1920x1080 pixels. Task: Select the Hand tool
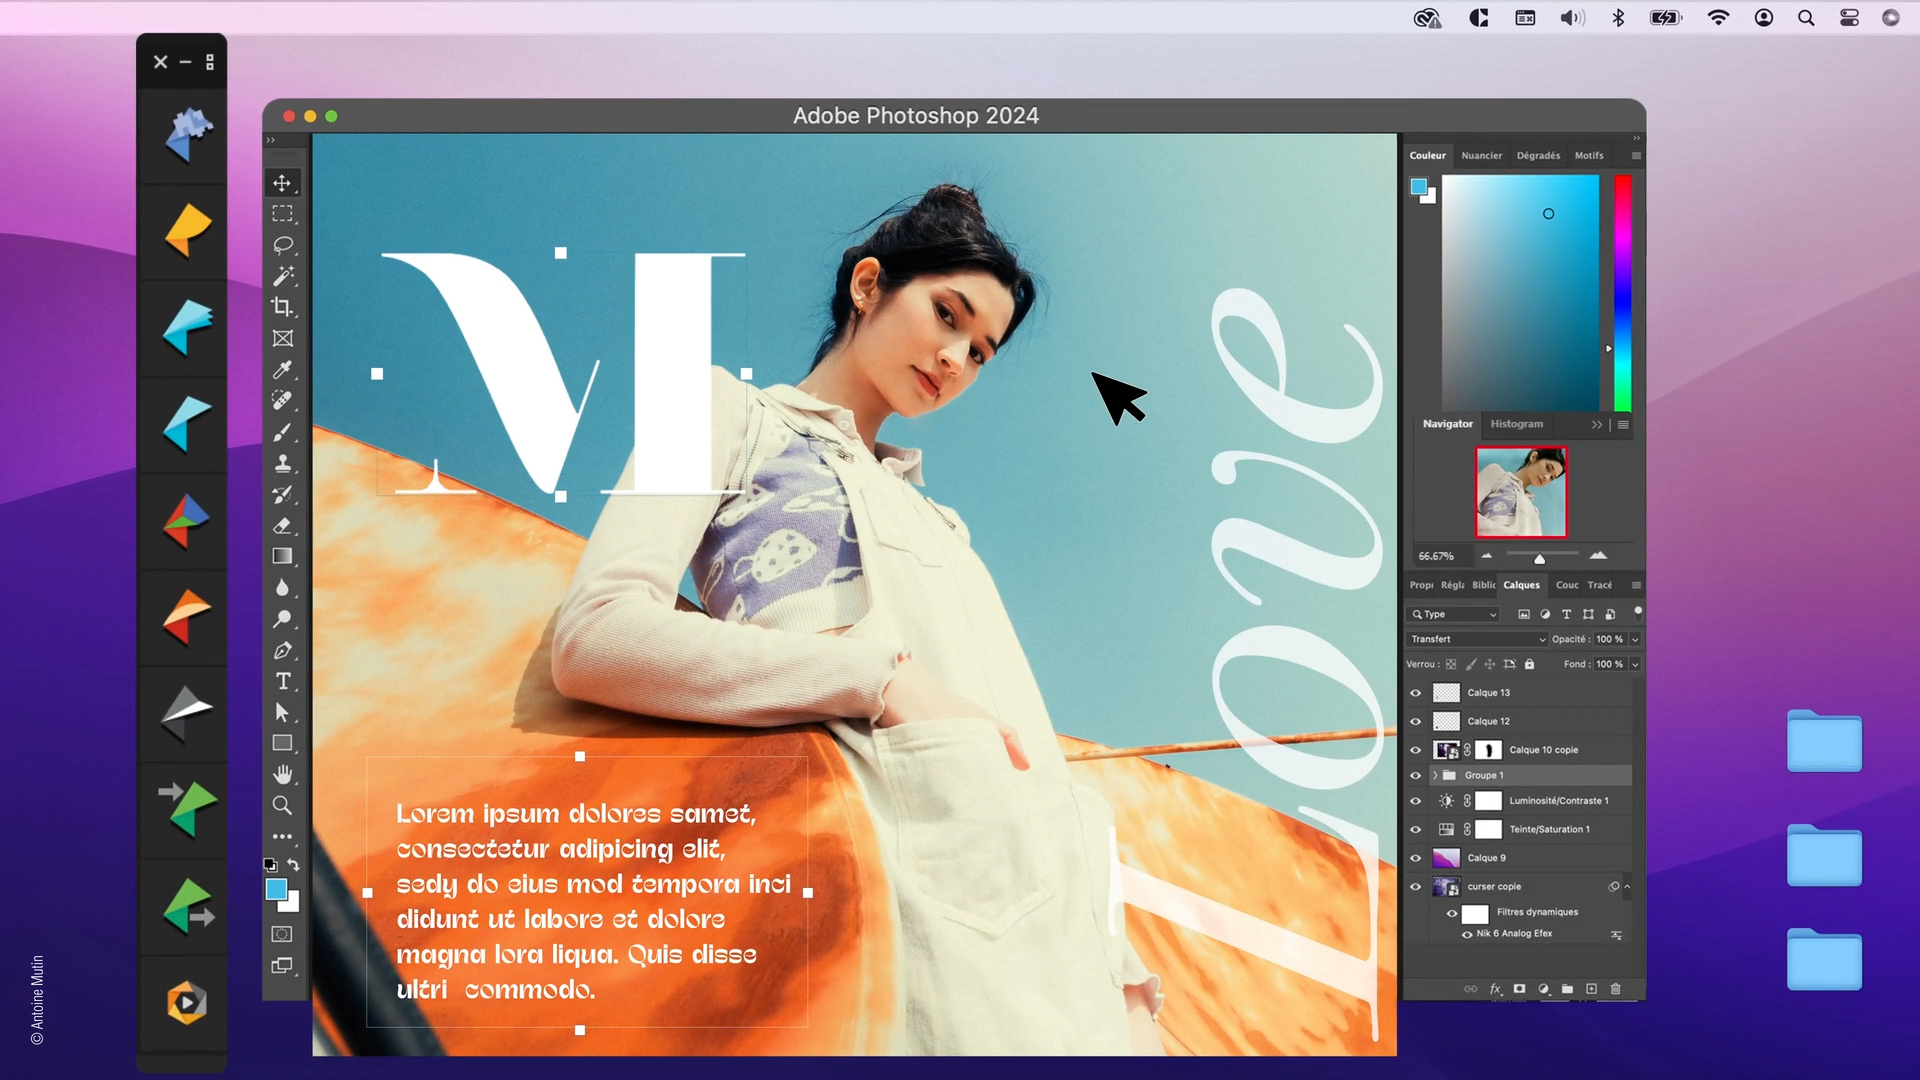(x=282, y=774)
